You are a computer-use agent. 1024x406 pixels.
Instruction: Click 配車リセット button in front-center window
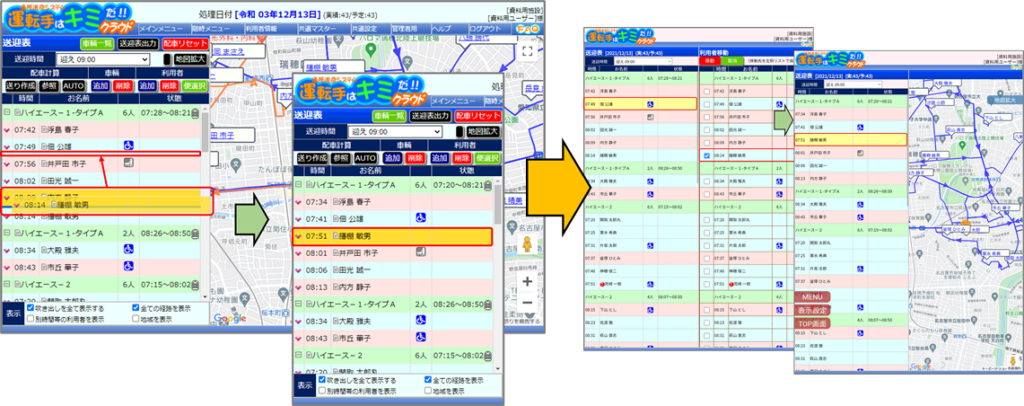pyautogui.click(x=478, y=116)
